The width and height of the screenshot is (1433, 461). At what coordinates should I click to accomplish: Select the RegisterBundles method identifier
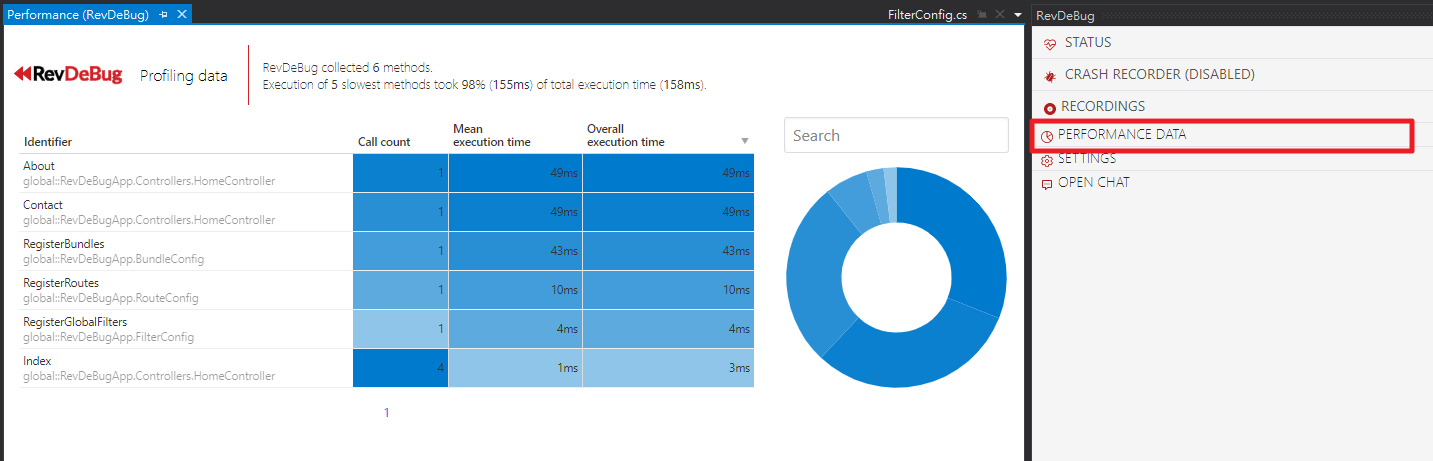coord(64,244)
